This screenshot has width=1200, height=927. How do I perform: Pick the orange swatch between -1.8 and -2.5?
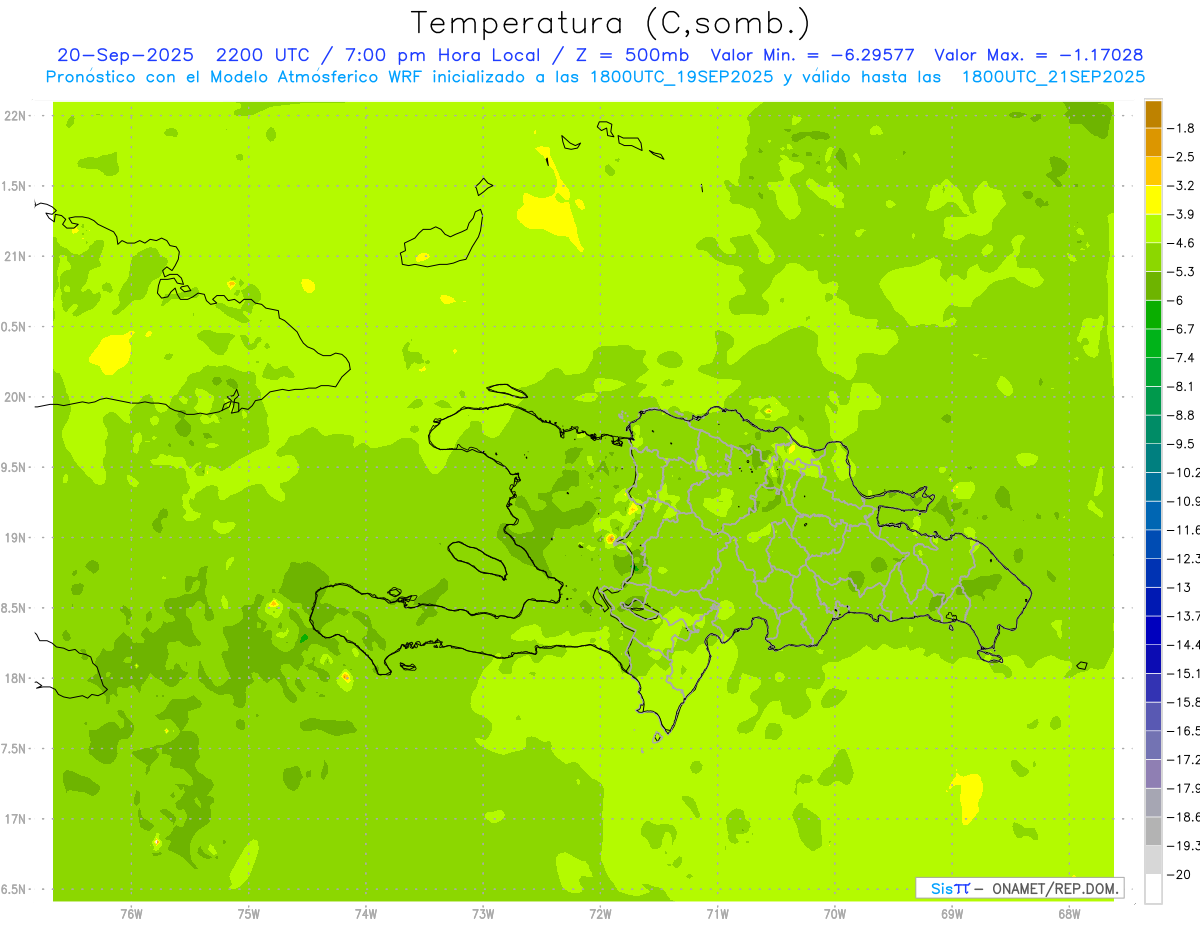[x=1153, y=142]
